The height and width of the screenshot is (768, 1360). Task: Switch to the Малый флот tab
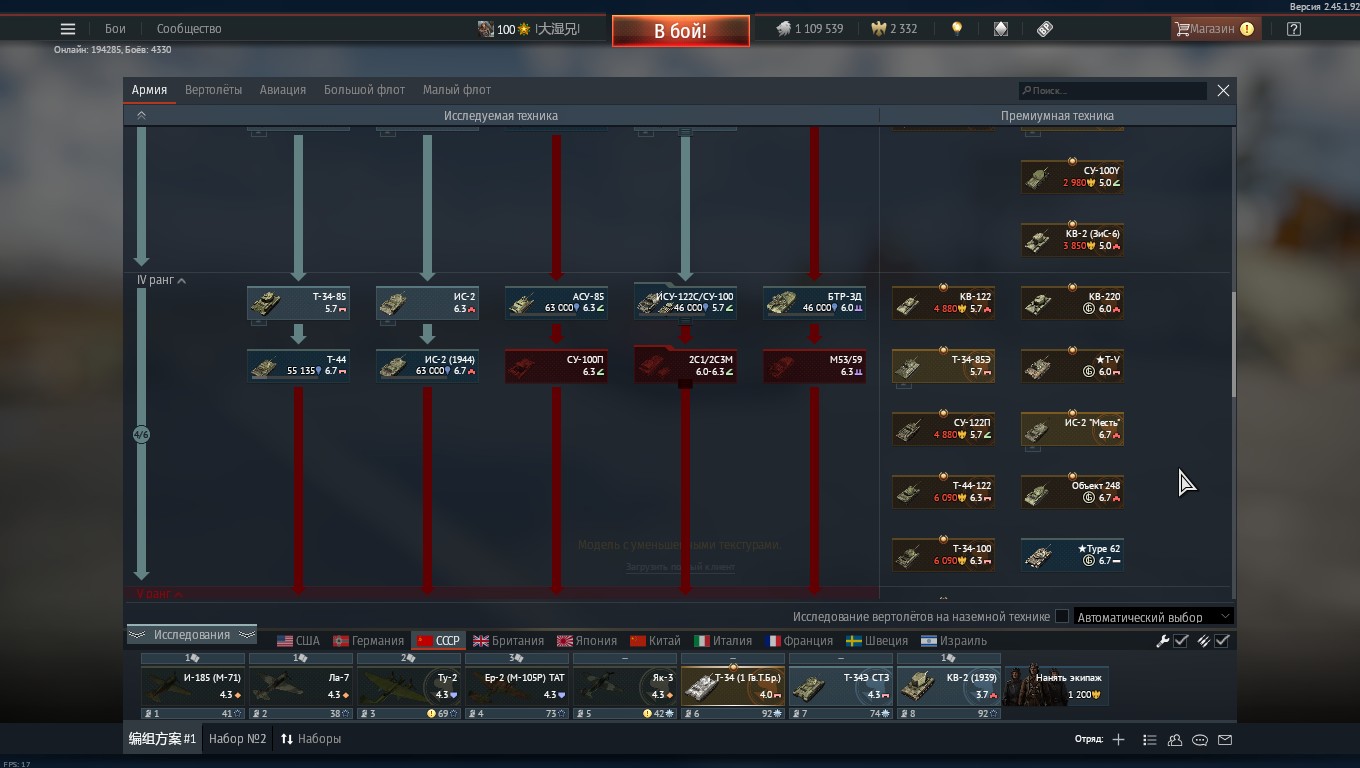(457, 90)
